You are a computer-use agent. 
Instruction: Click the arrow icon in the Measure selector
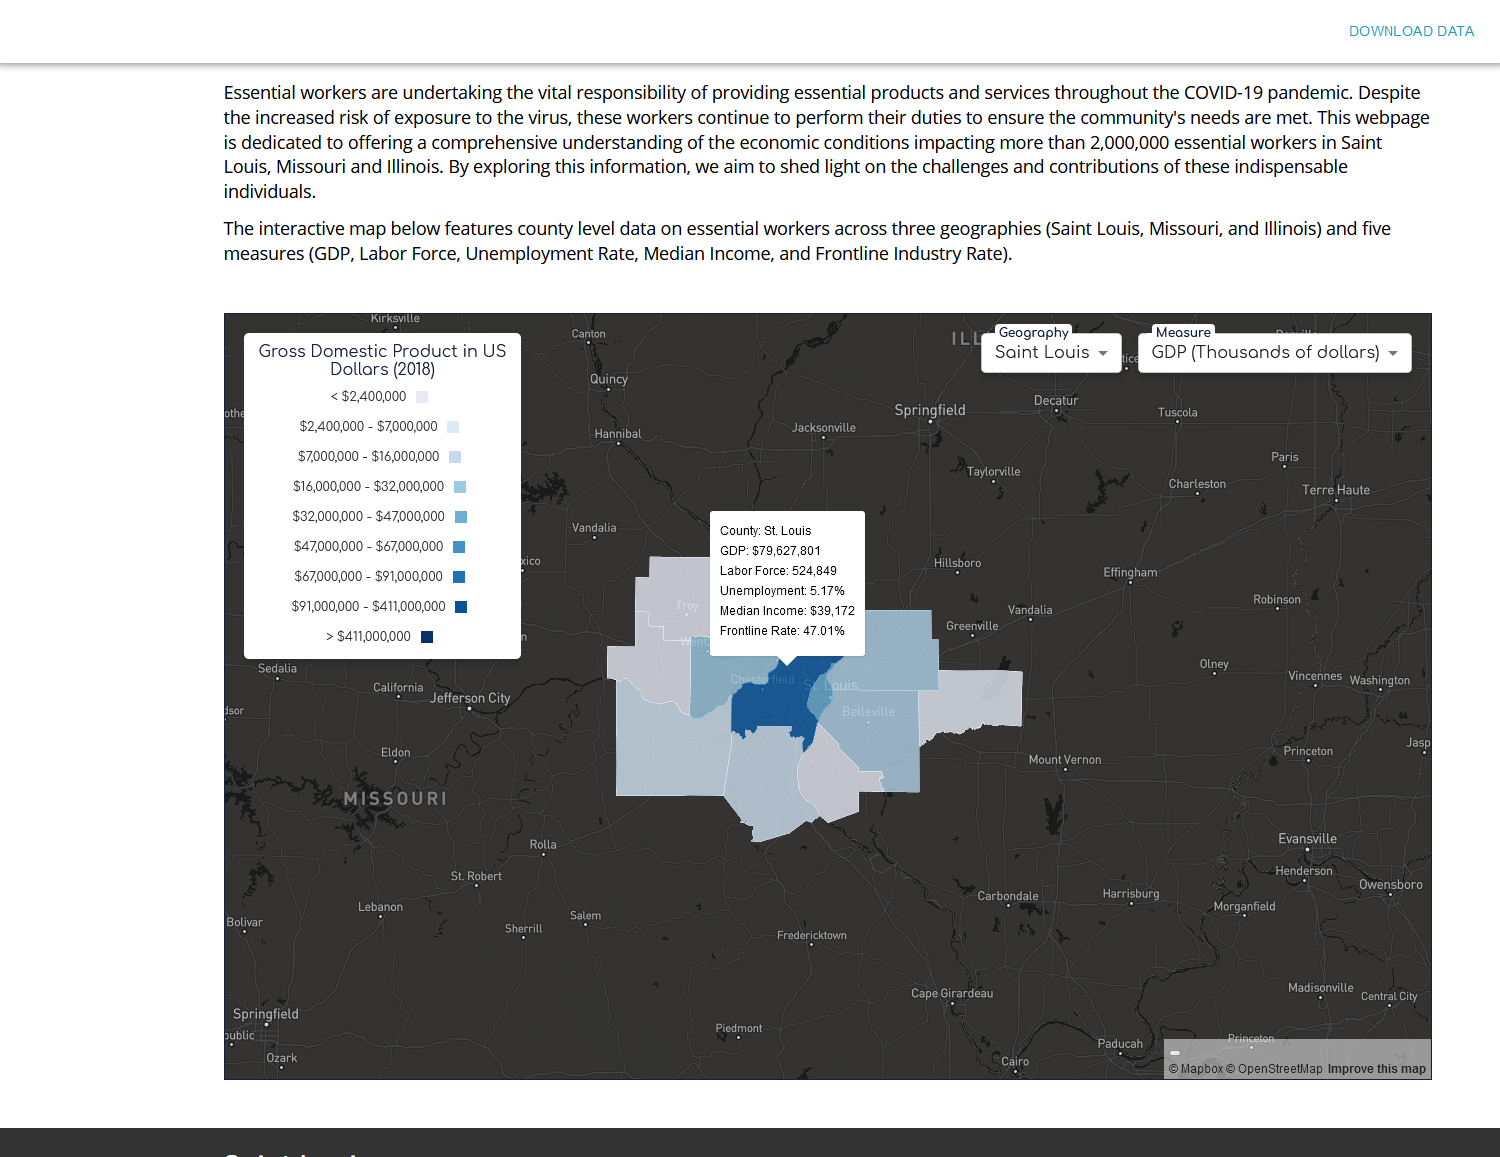pyautogui.click(x=1393, y=353)
